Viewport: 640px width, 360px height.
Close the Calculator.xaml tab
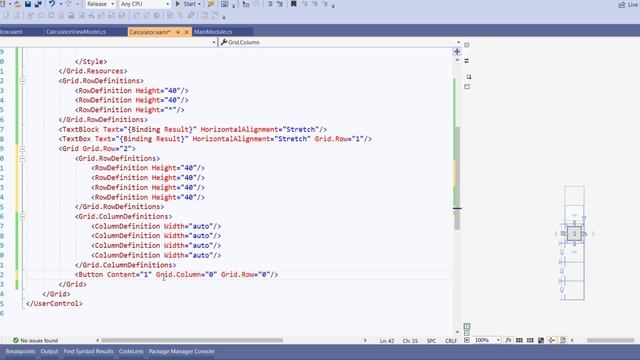pos(187,32)
